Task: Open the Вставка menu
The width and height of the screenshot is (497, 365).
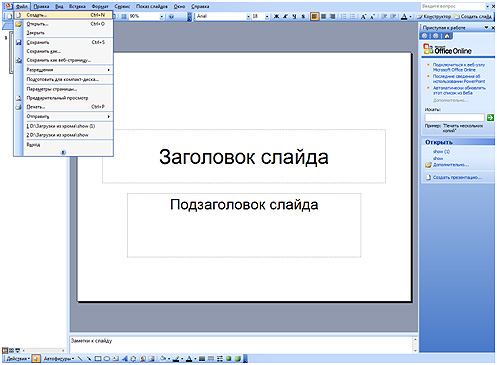Action: point(77,6)
